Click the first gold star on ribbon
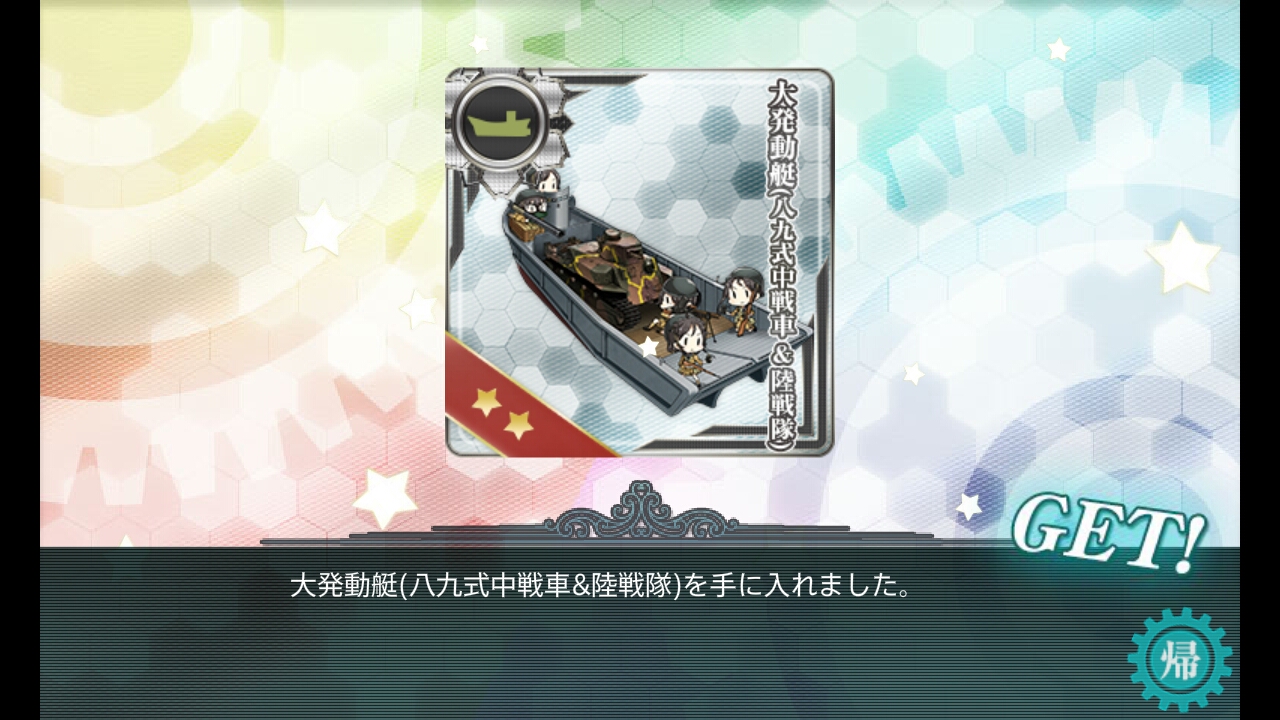 (486, 402)
